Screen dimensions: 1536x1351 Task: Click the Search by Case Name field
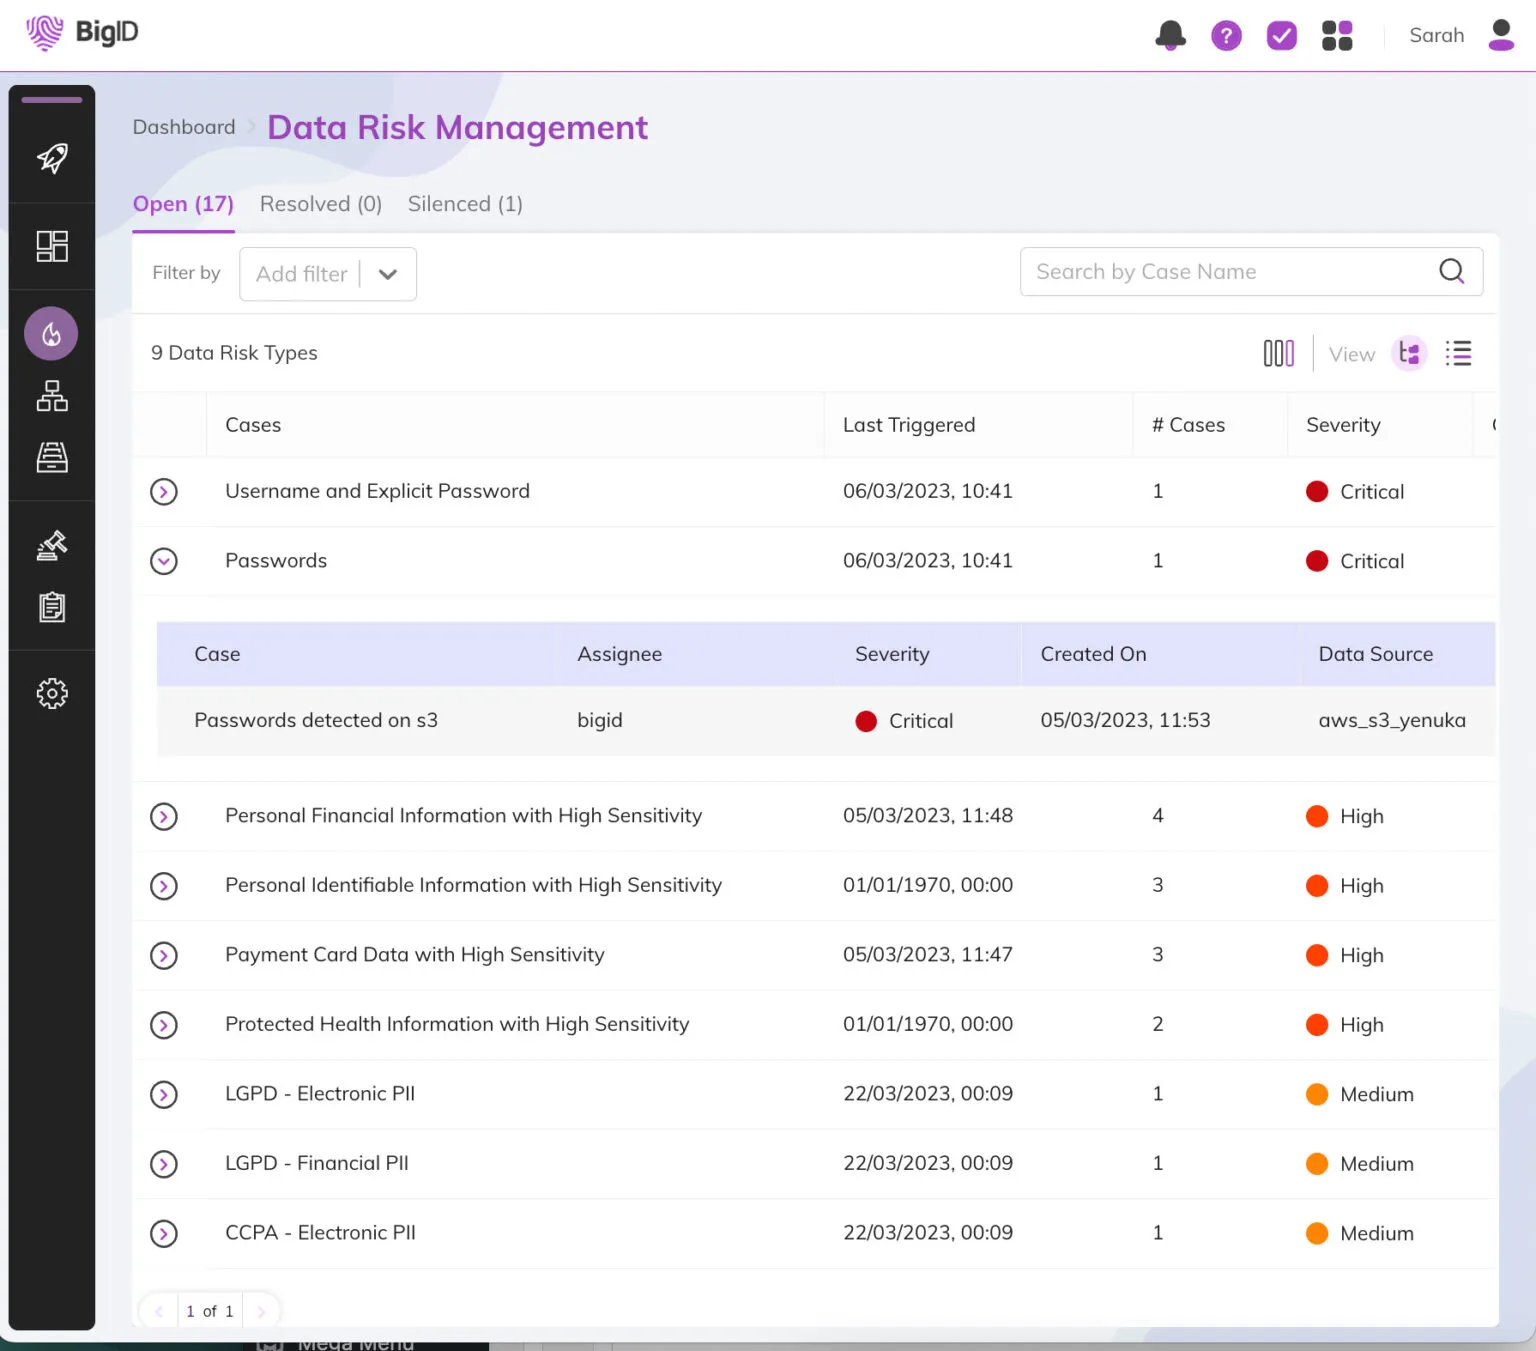point(1230,272)
